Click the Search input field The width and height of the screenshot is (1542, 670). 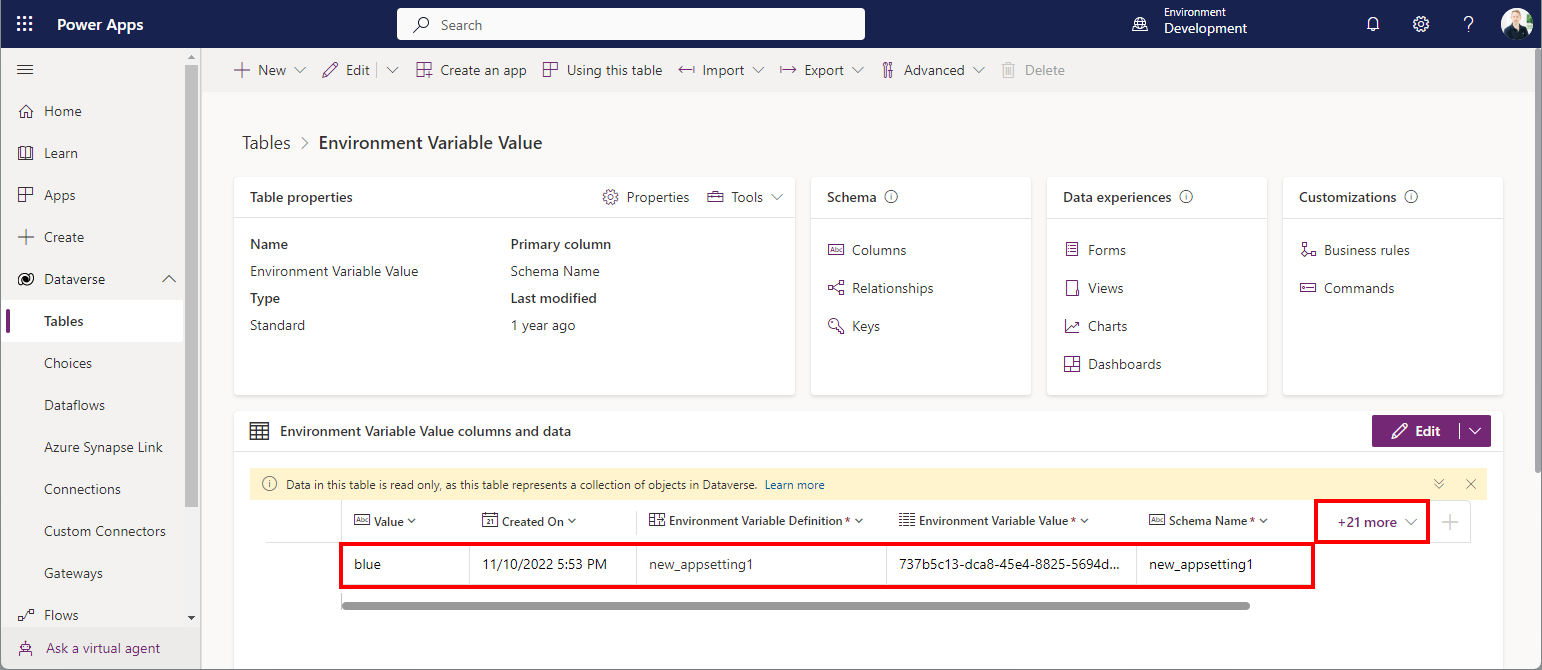click(x=630, y=24)
